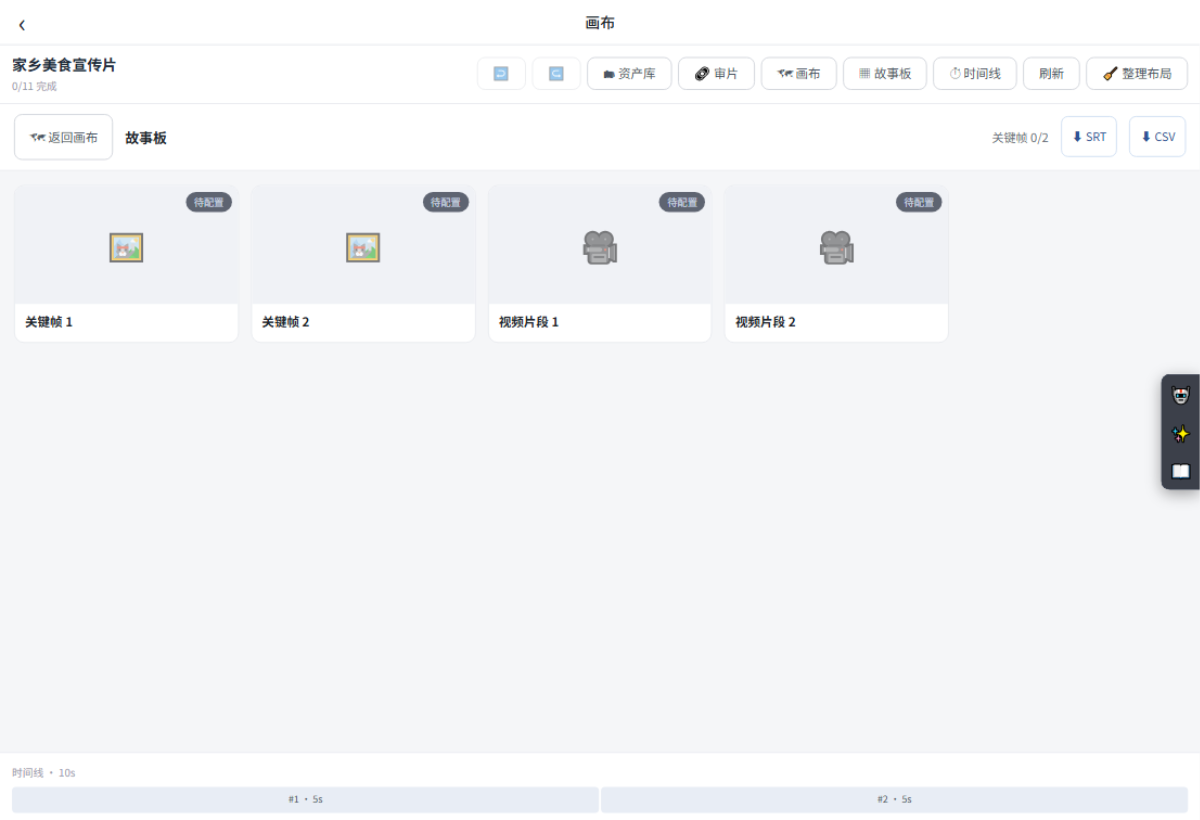The height and width of the screenshot is (820, 1200).
Task: Go back using the top-left arrow
Action: tap(22, 25)
